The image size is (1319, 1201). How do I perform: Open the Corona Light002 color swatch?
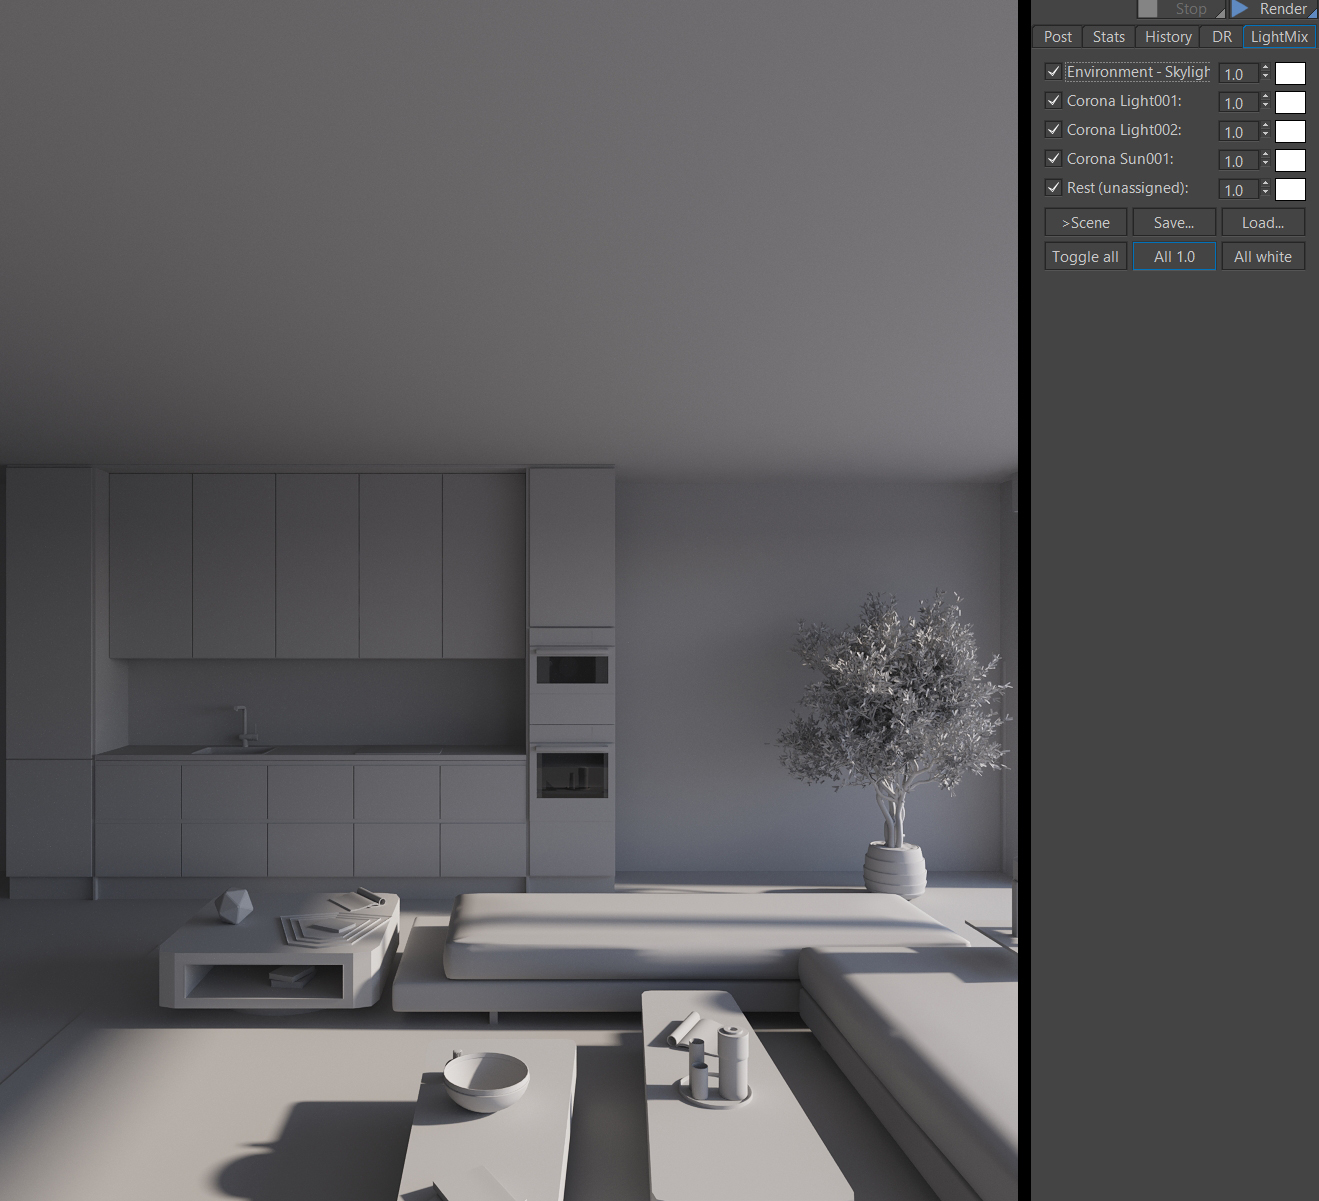pos(1290,131)
